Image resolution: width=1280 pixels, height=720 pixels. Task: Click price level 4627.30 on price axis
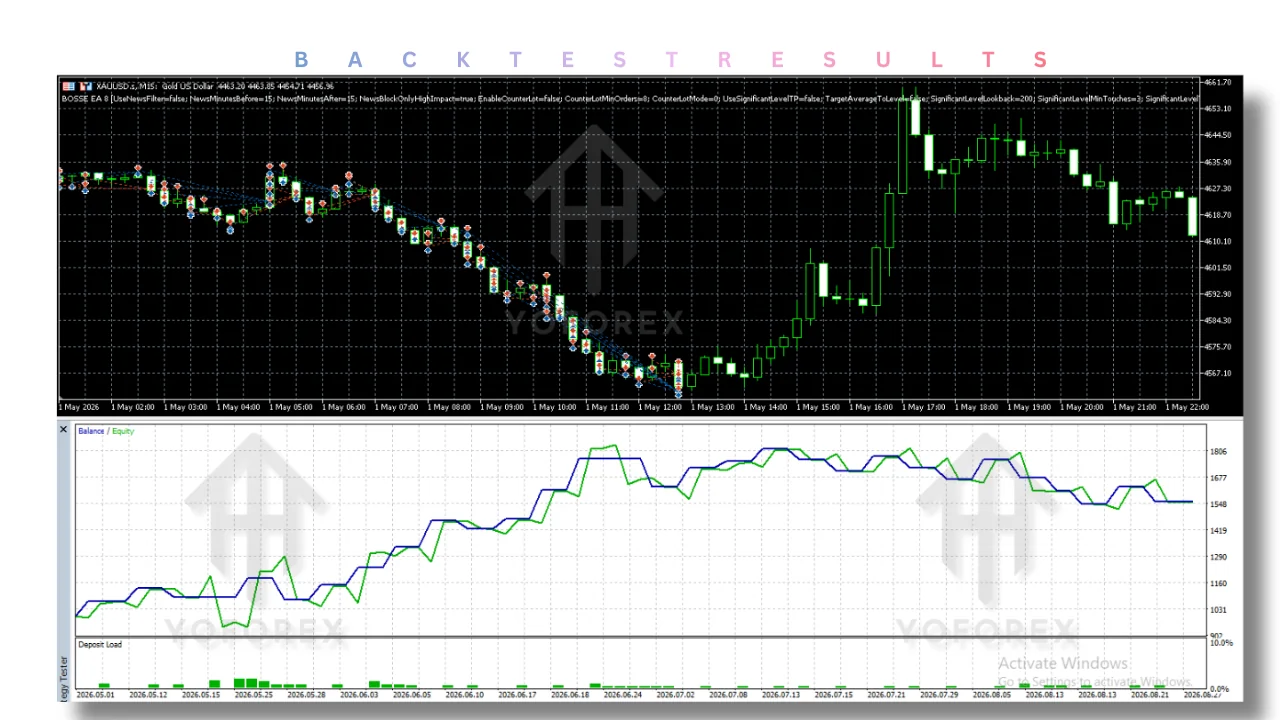pos(1219,188)
